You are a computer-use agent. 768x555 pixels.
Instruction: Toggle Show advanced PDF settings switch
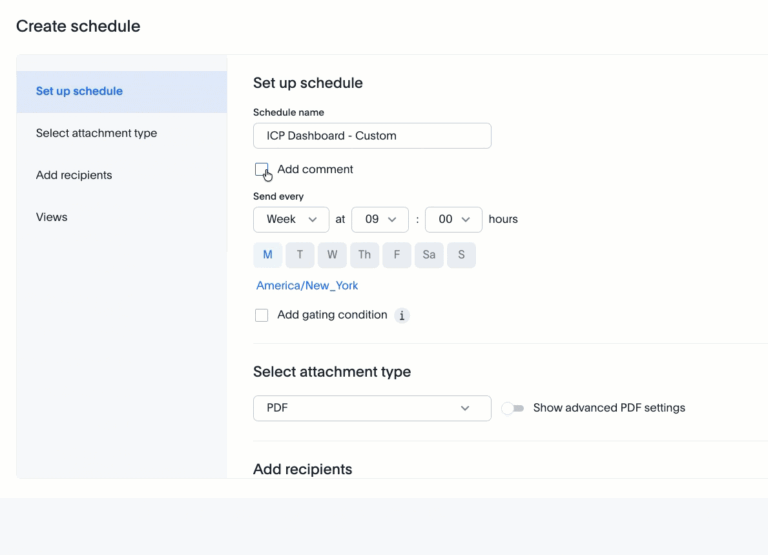(x=513, y=408)
